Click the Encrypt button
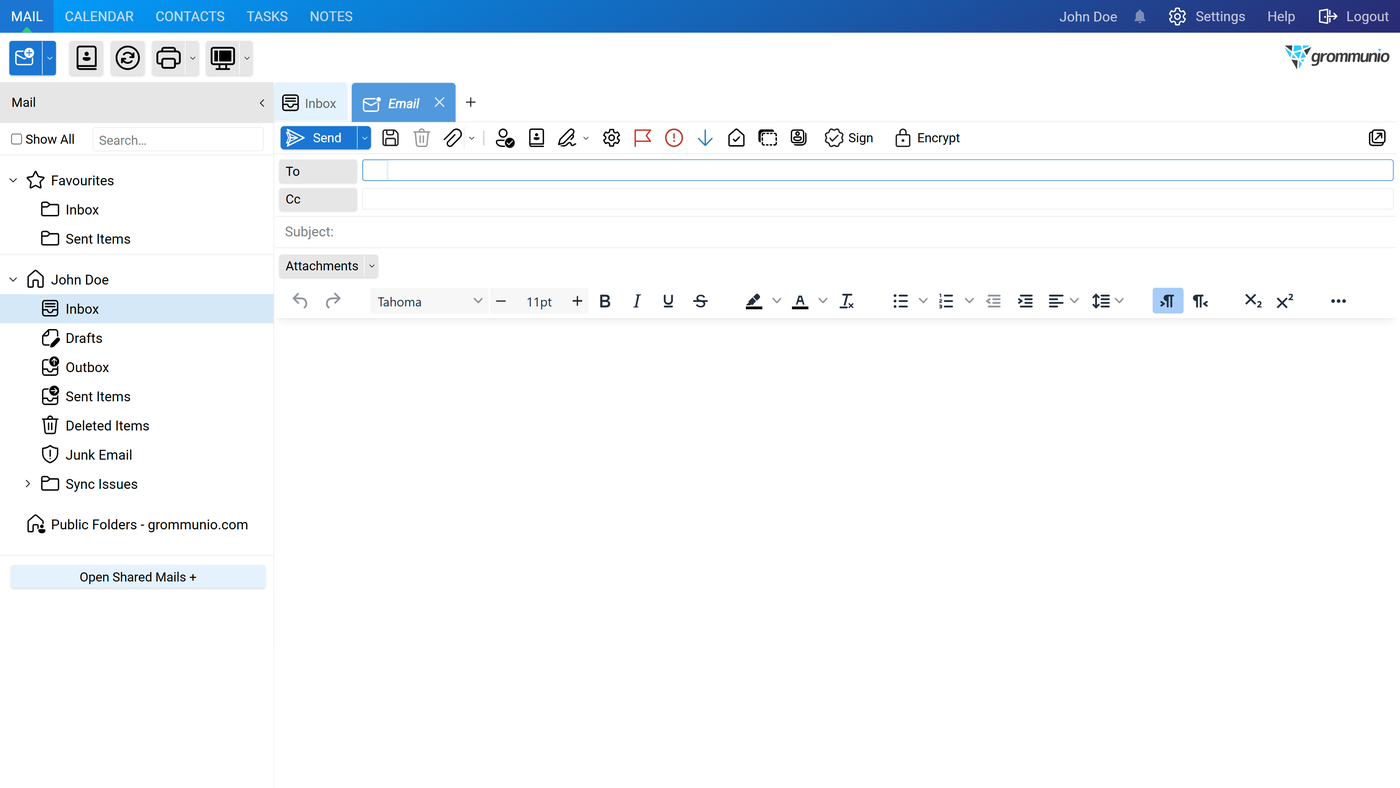The height and width of the screenshot is (788, 1400). tap(927, 138)
